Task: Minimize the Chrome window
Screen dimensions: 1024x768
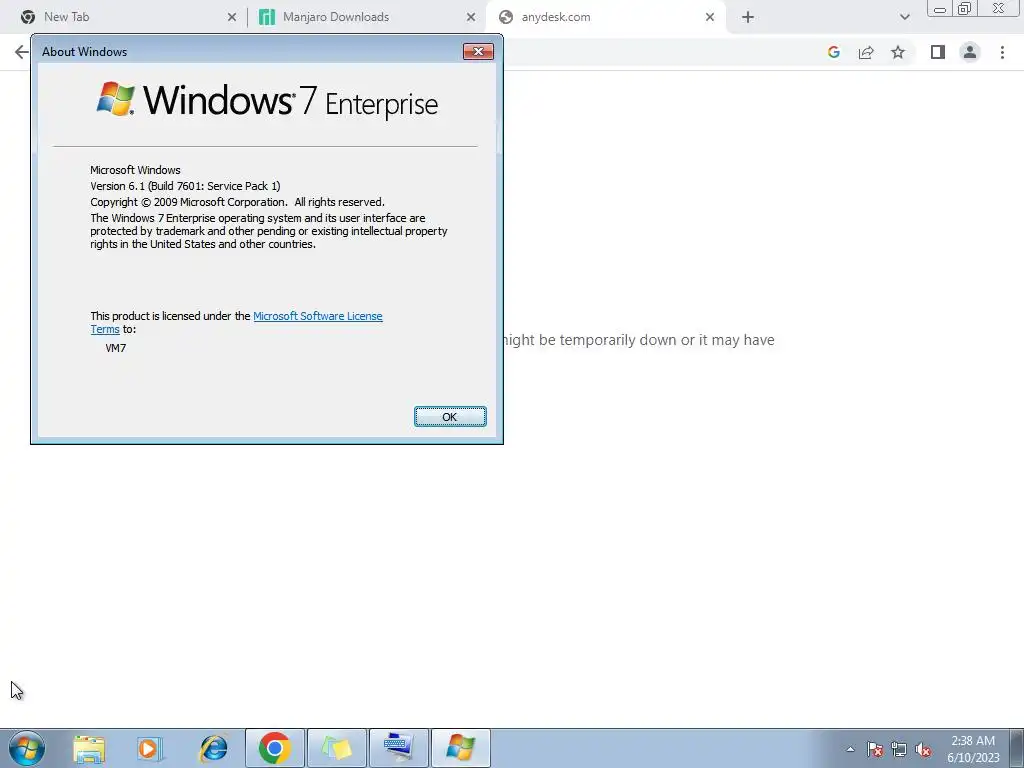Action: pyautogui.click(x=940, y=9)
